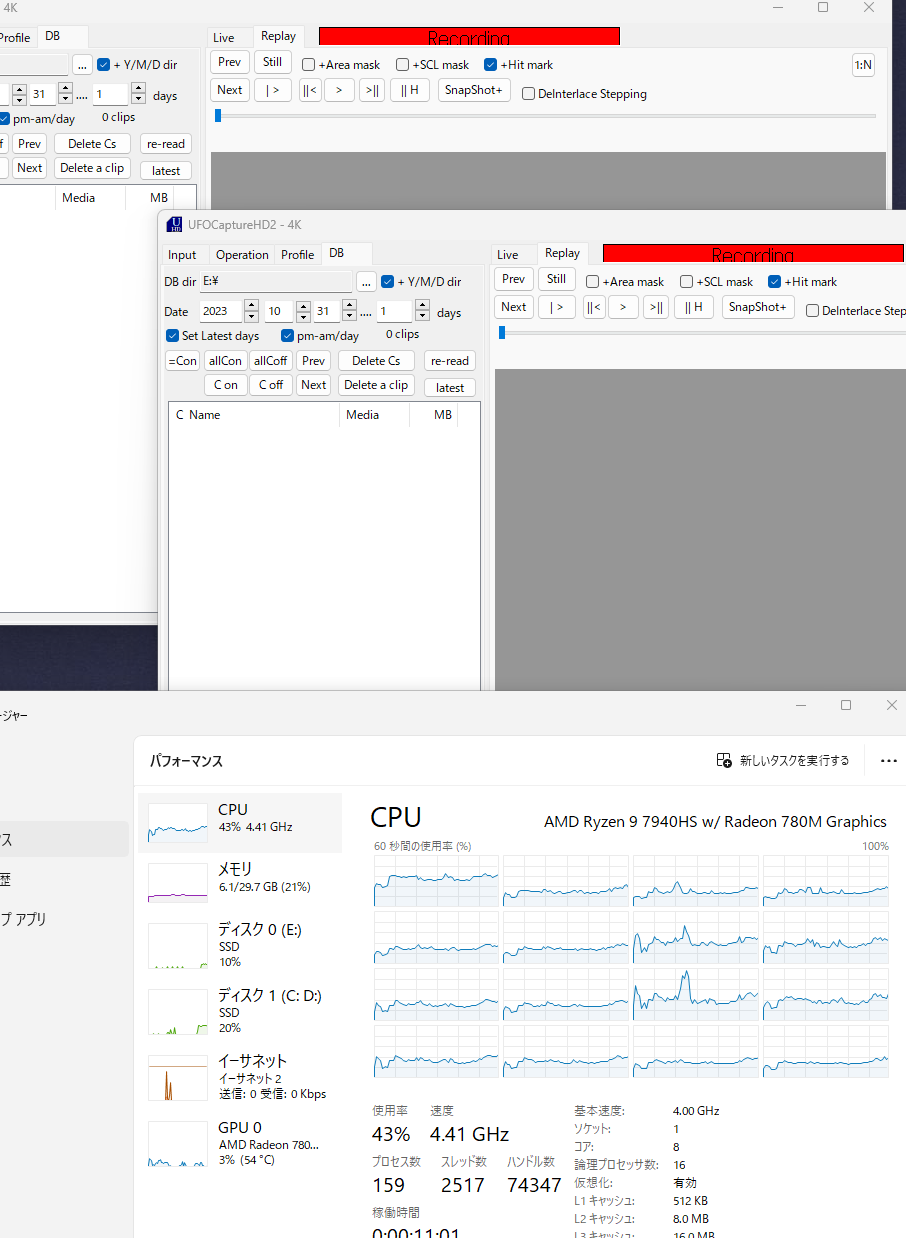Select GPU 0 graph in performance sidebar

click(x=177, y=1144)
